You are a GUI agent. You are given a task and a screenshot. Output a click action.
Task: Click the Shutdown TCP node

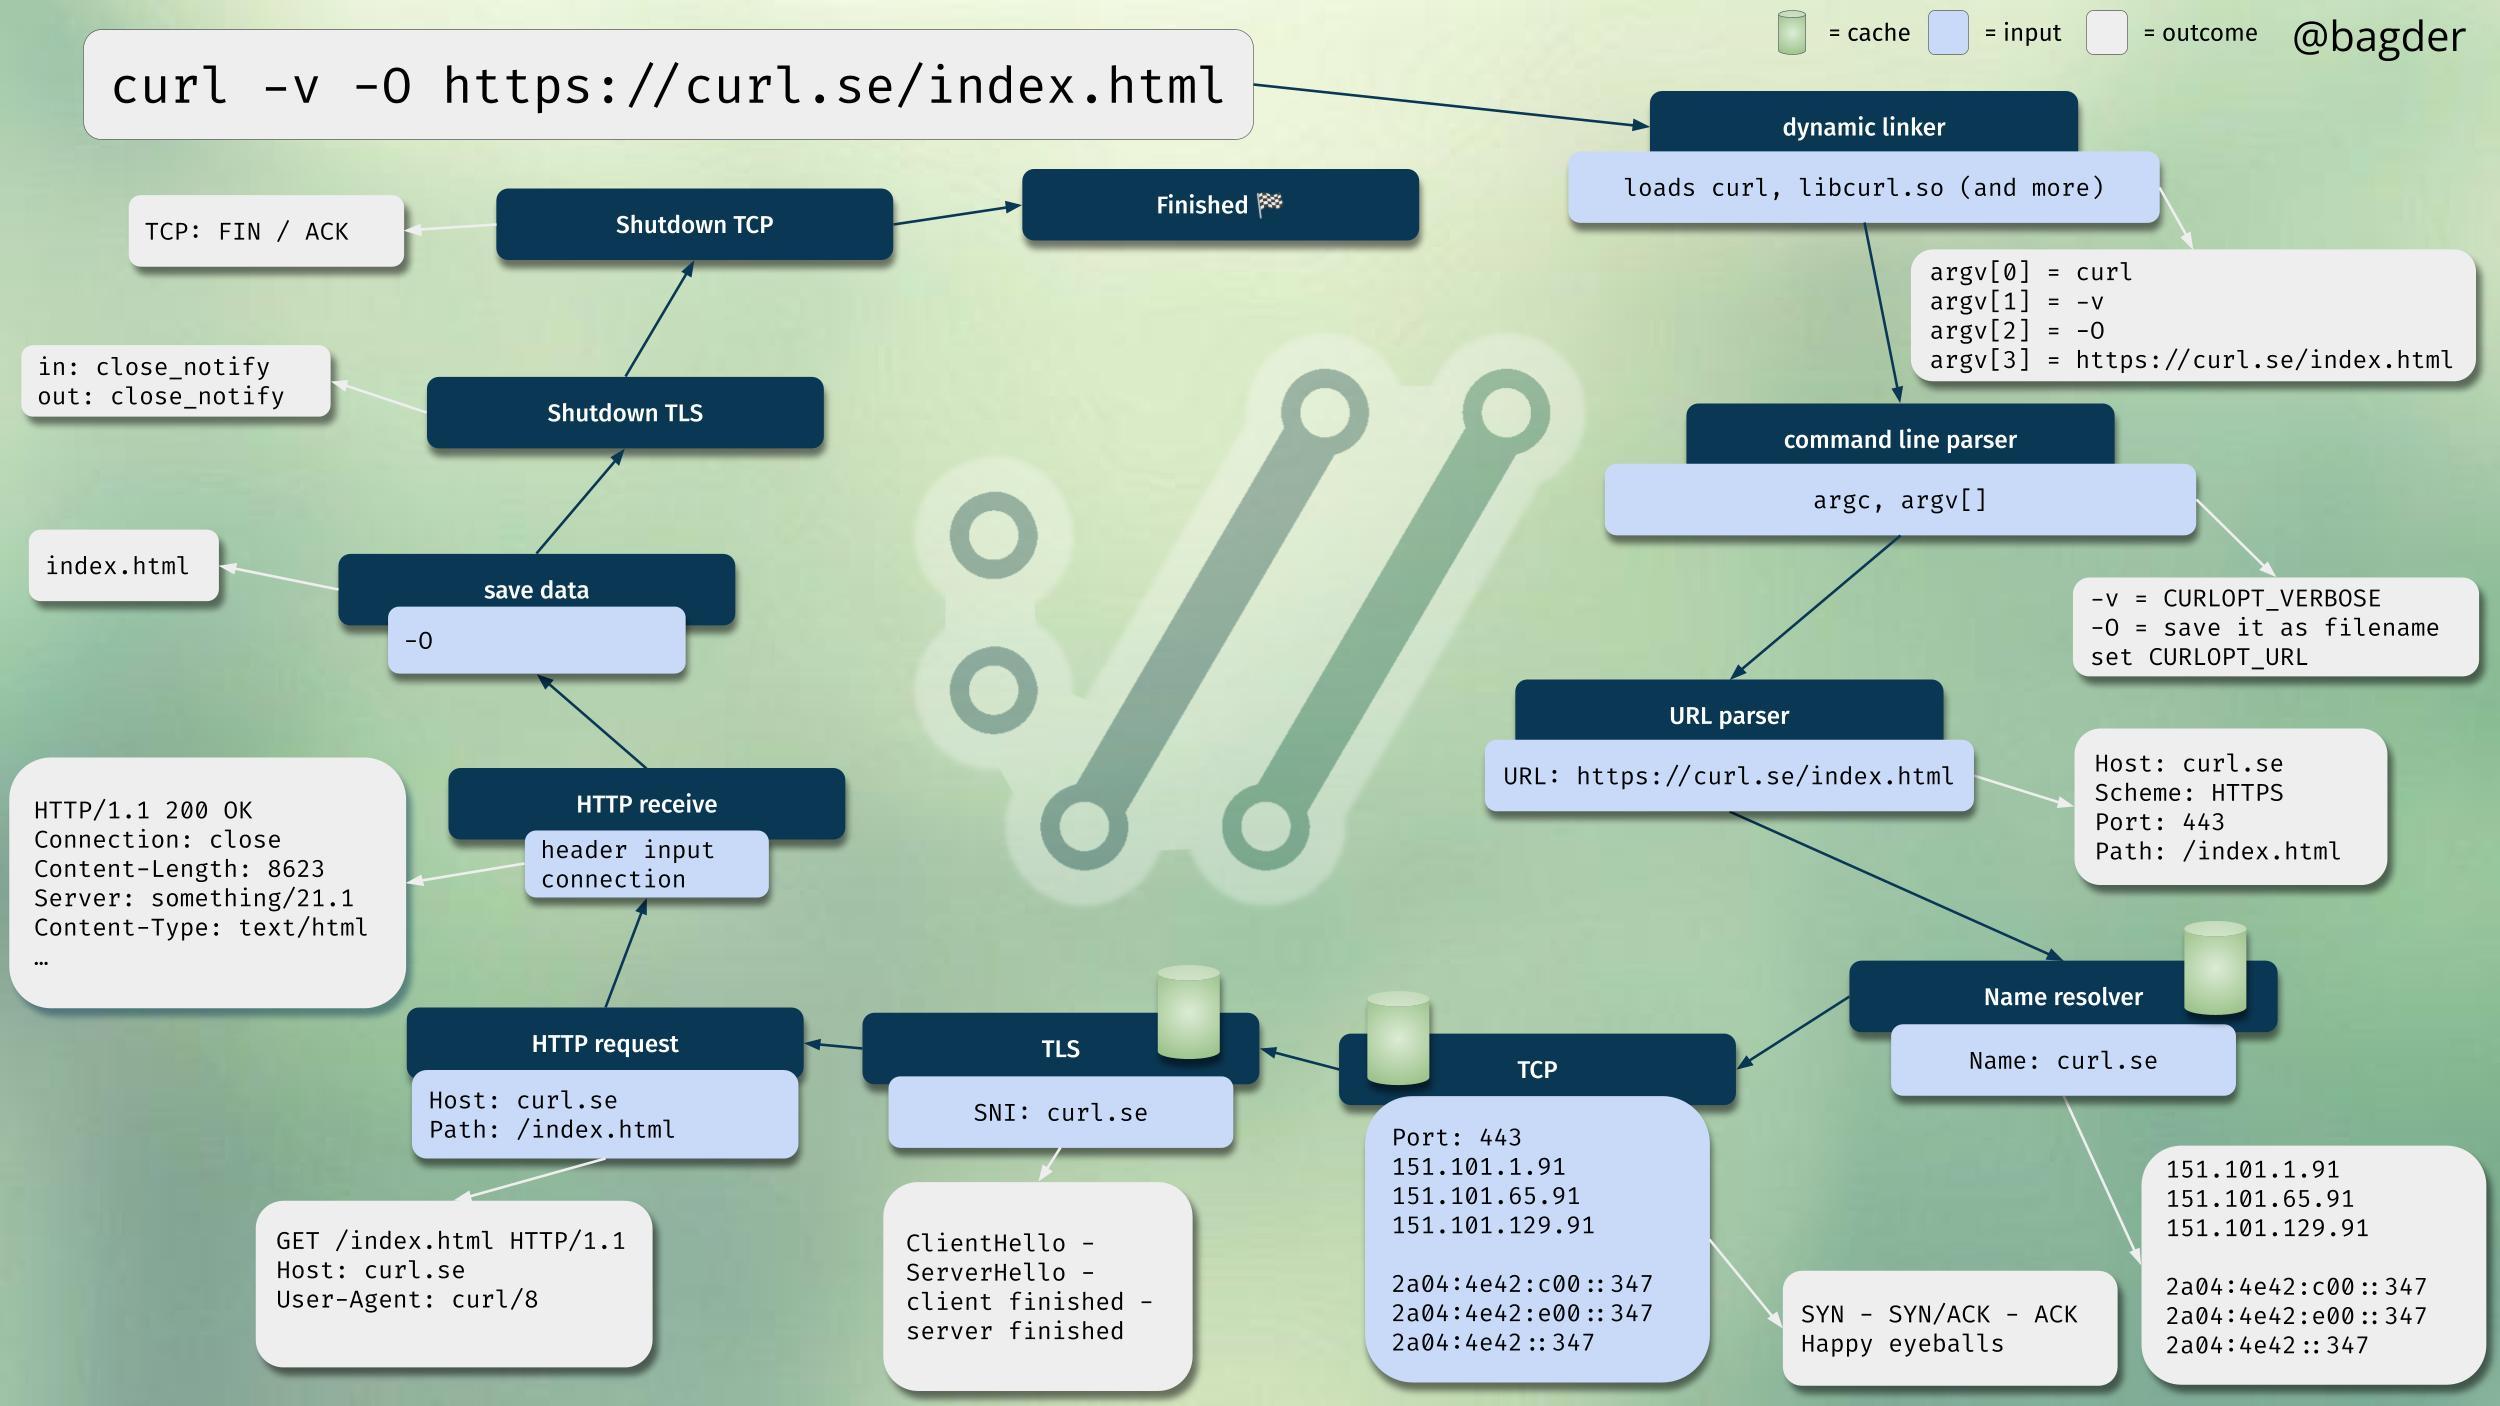[x=694, y=224]
